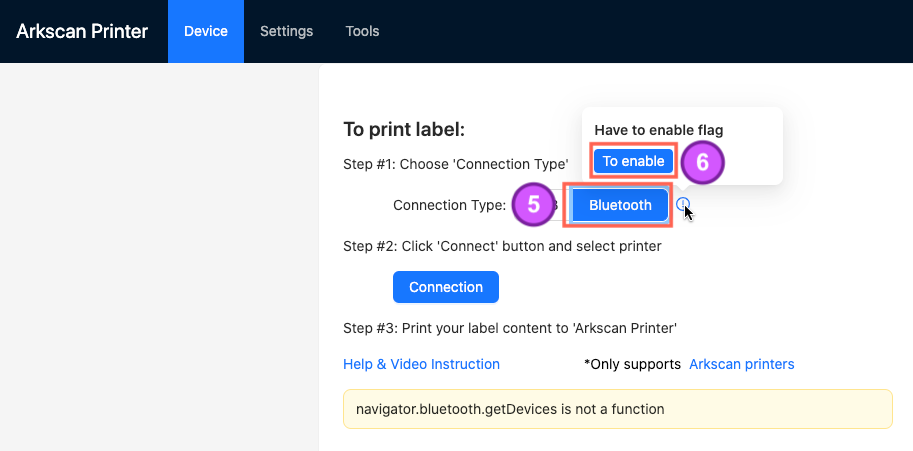Click the Step #2 instruction text
The height and width of the screenshot is (451, 913).
tap(502, 246)
